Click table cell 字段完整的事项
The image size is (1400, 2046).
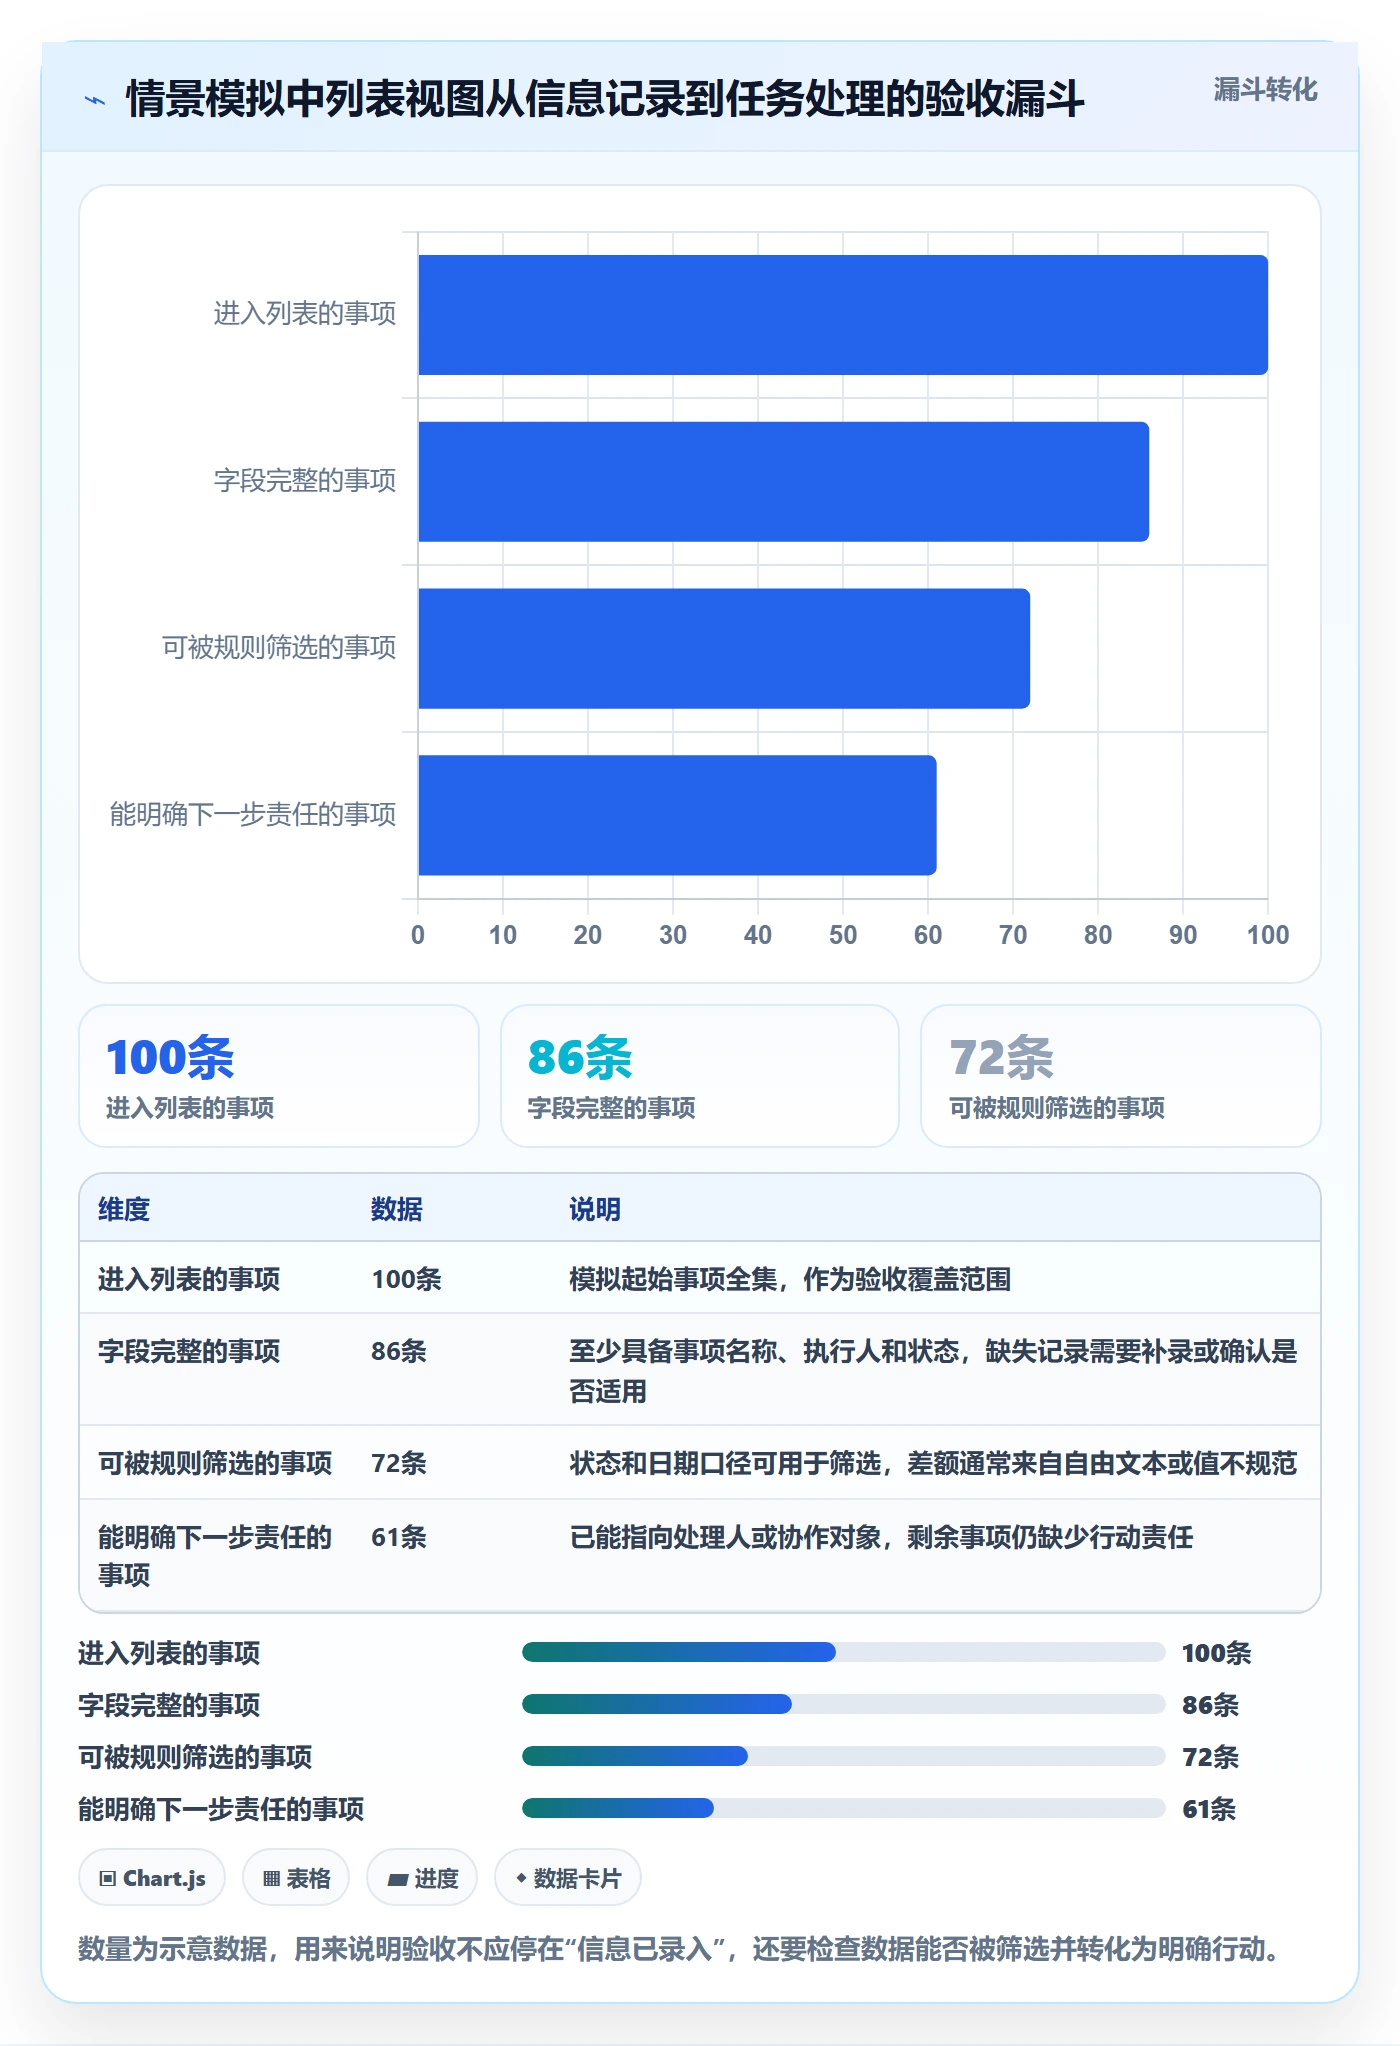pyautogui.click(x=189, y=1351)
